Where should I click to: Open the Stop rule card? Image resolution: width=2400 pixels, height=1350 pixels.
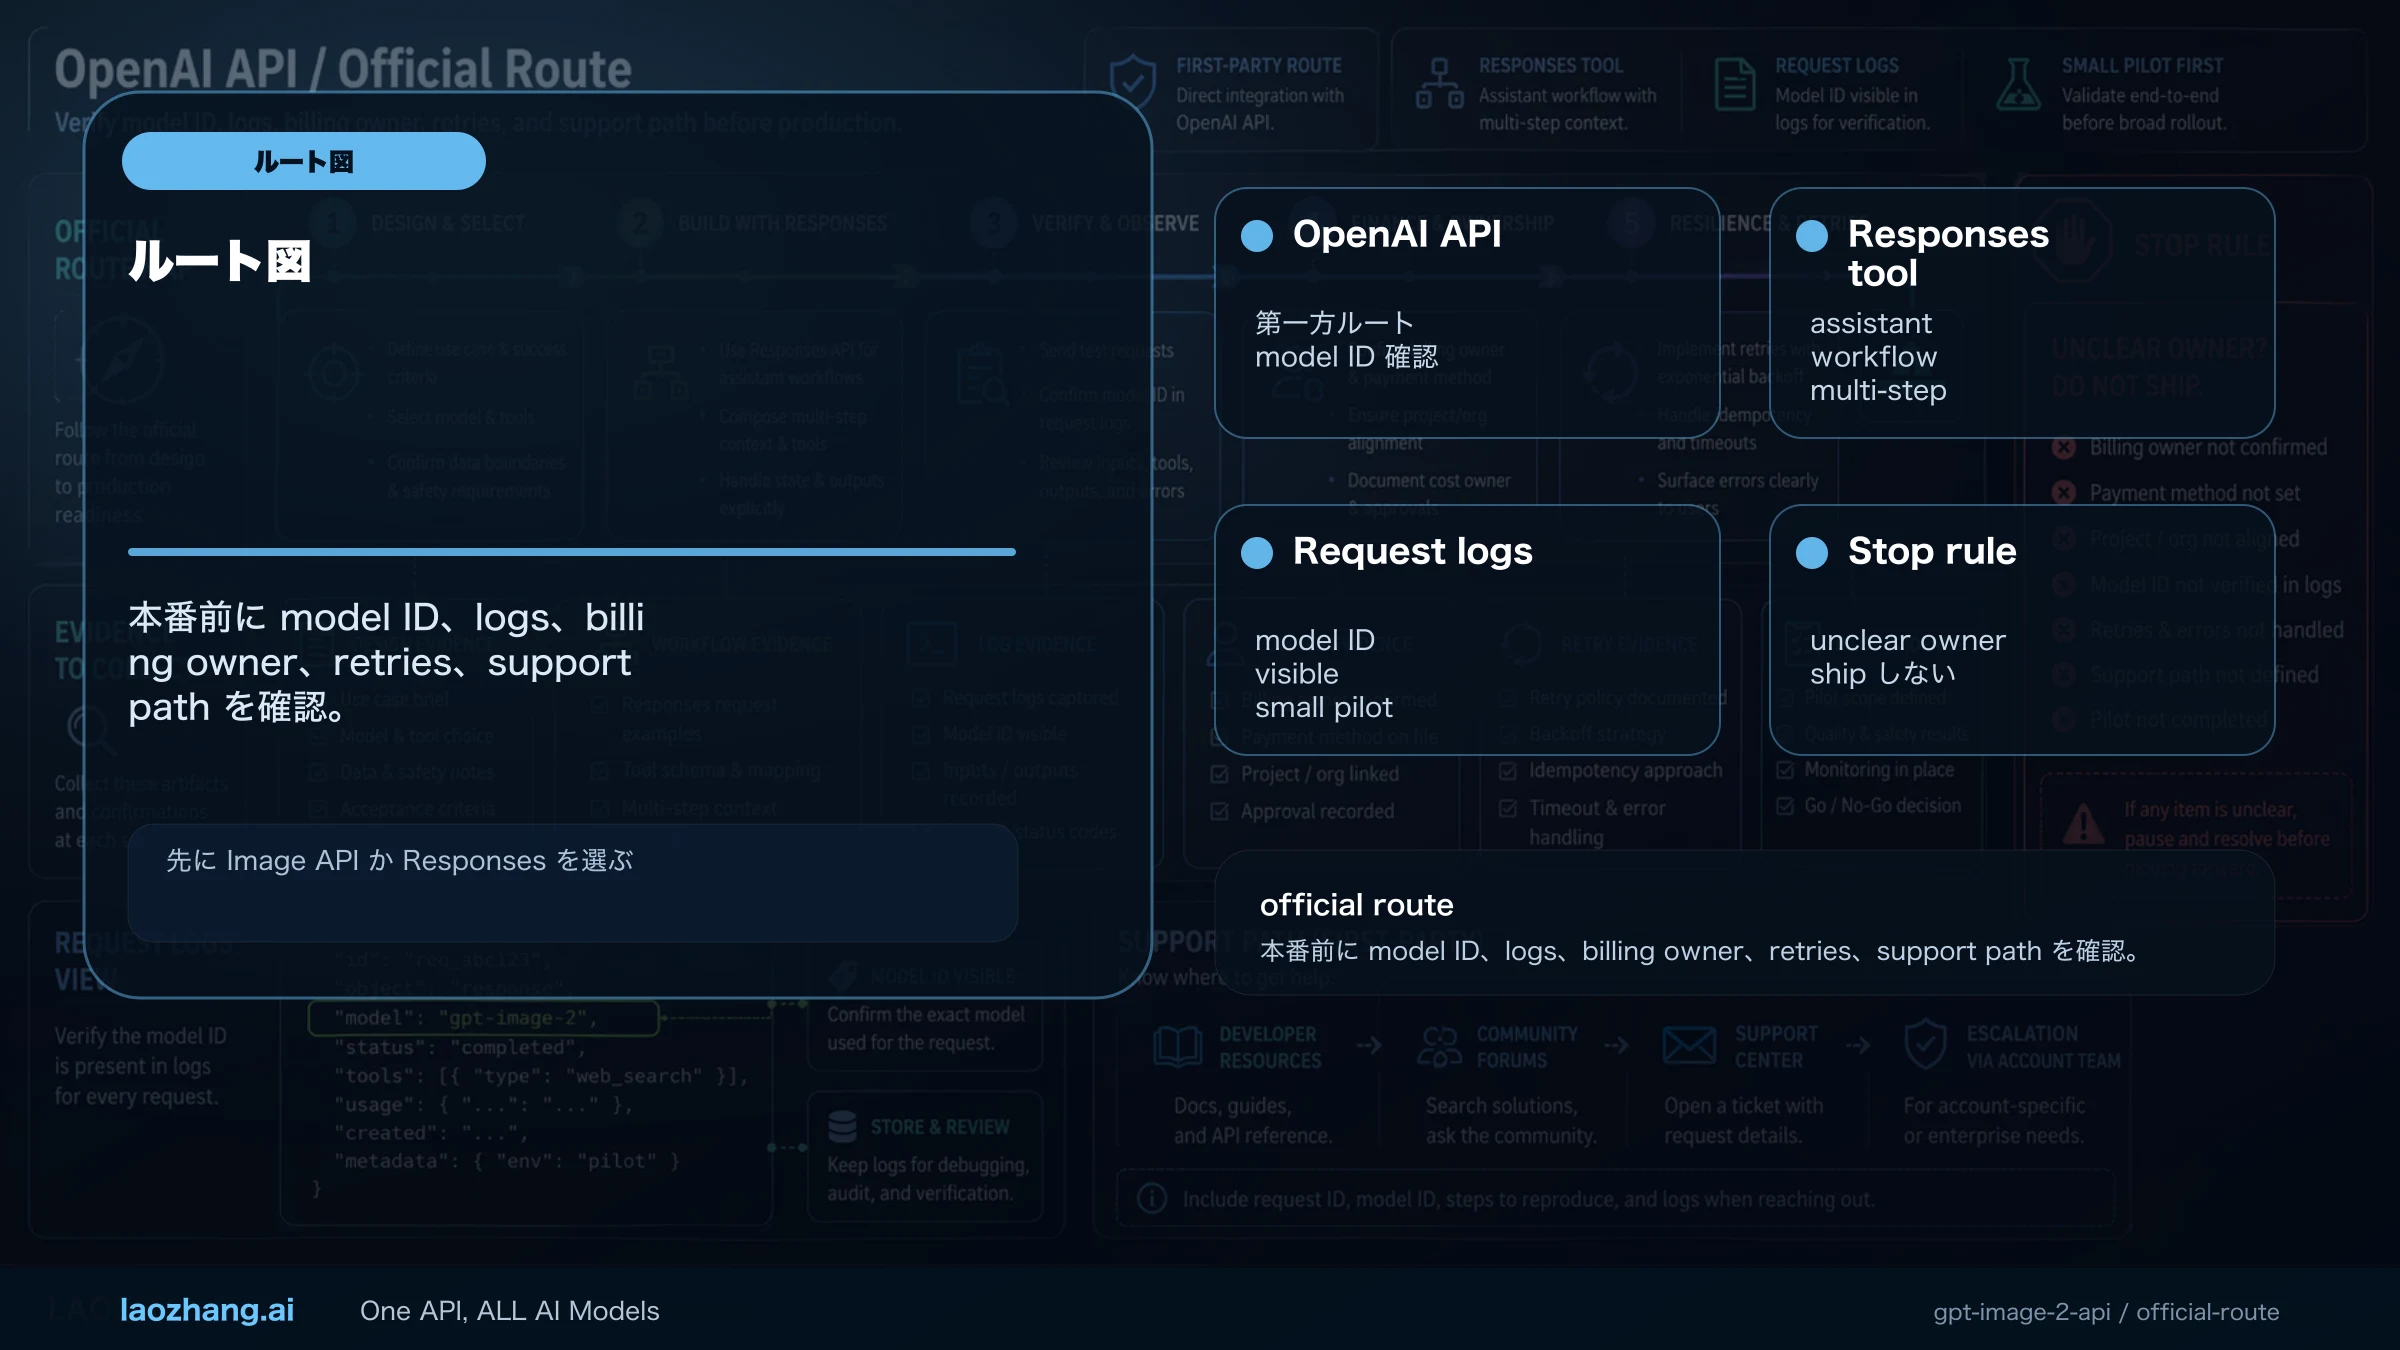[x=2022, y=630]
